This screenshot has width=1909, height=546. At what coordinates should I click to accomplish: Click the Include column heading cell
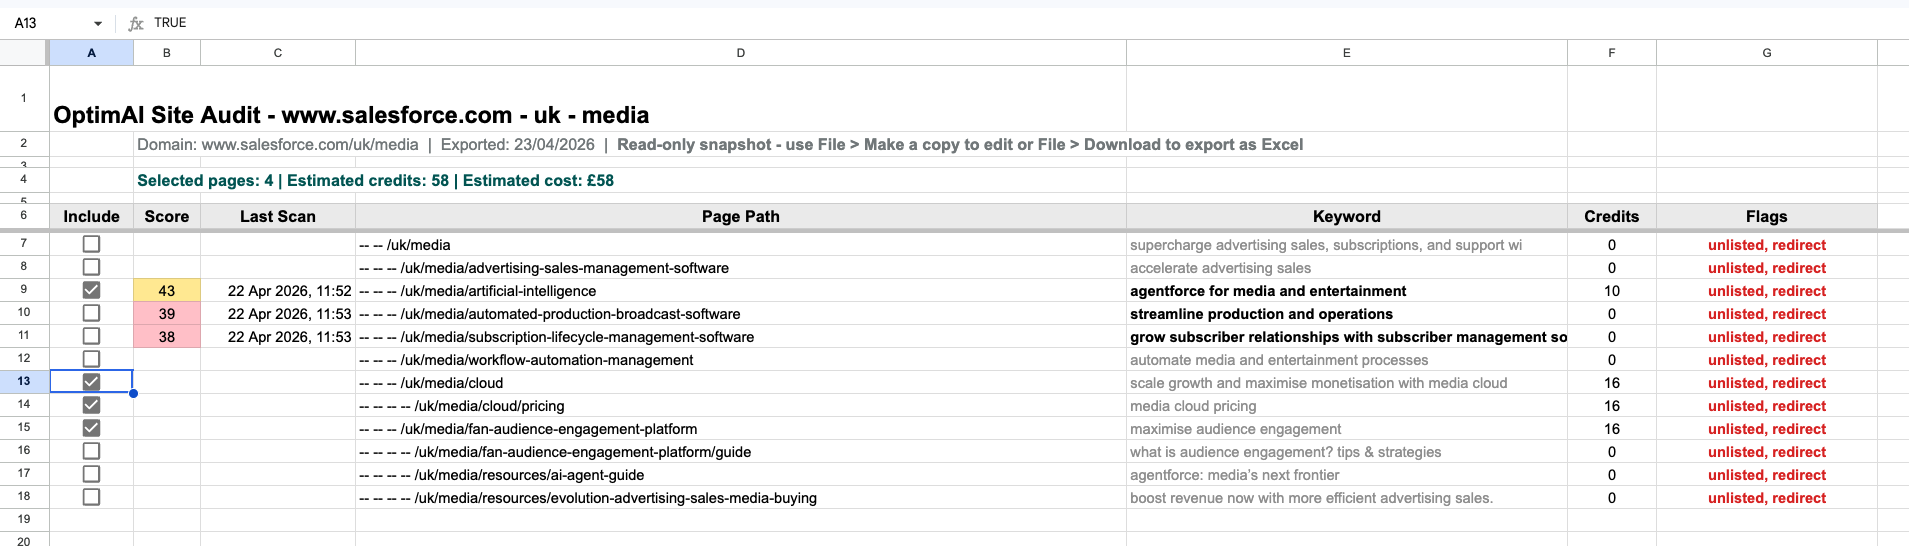pyautogui.click(x=91, y=216)
